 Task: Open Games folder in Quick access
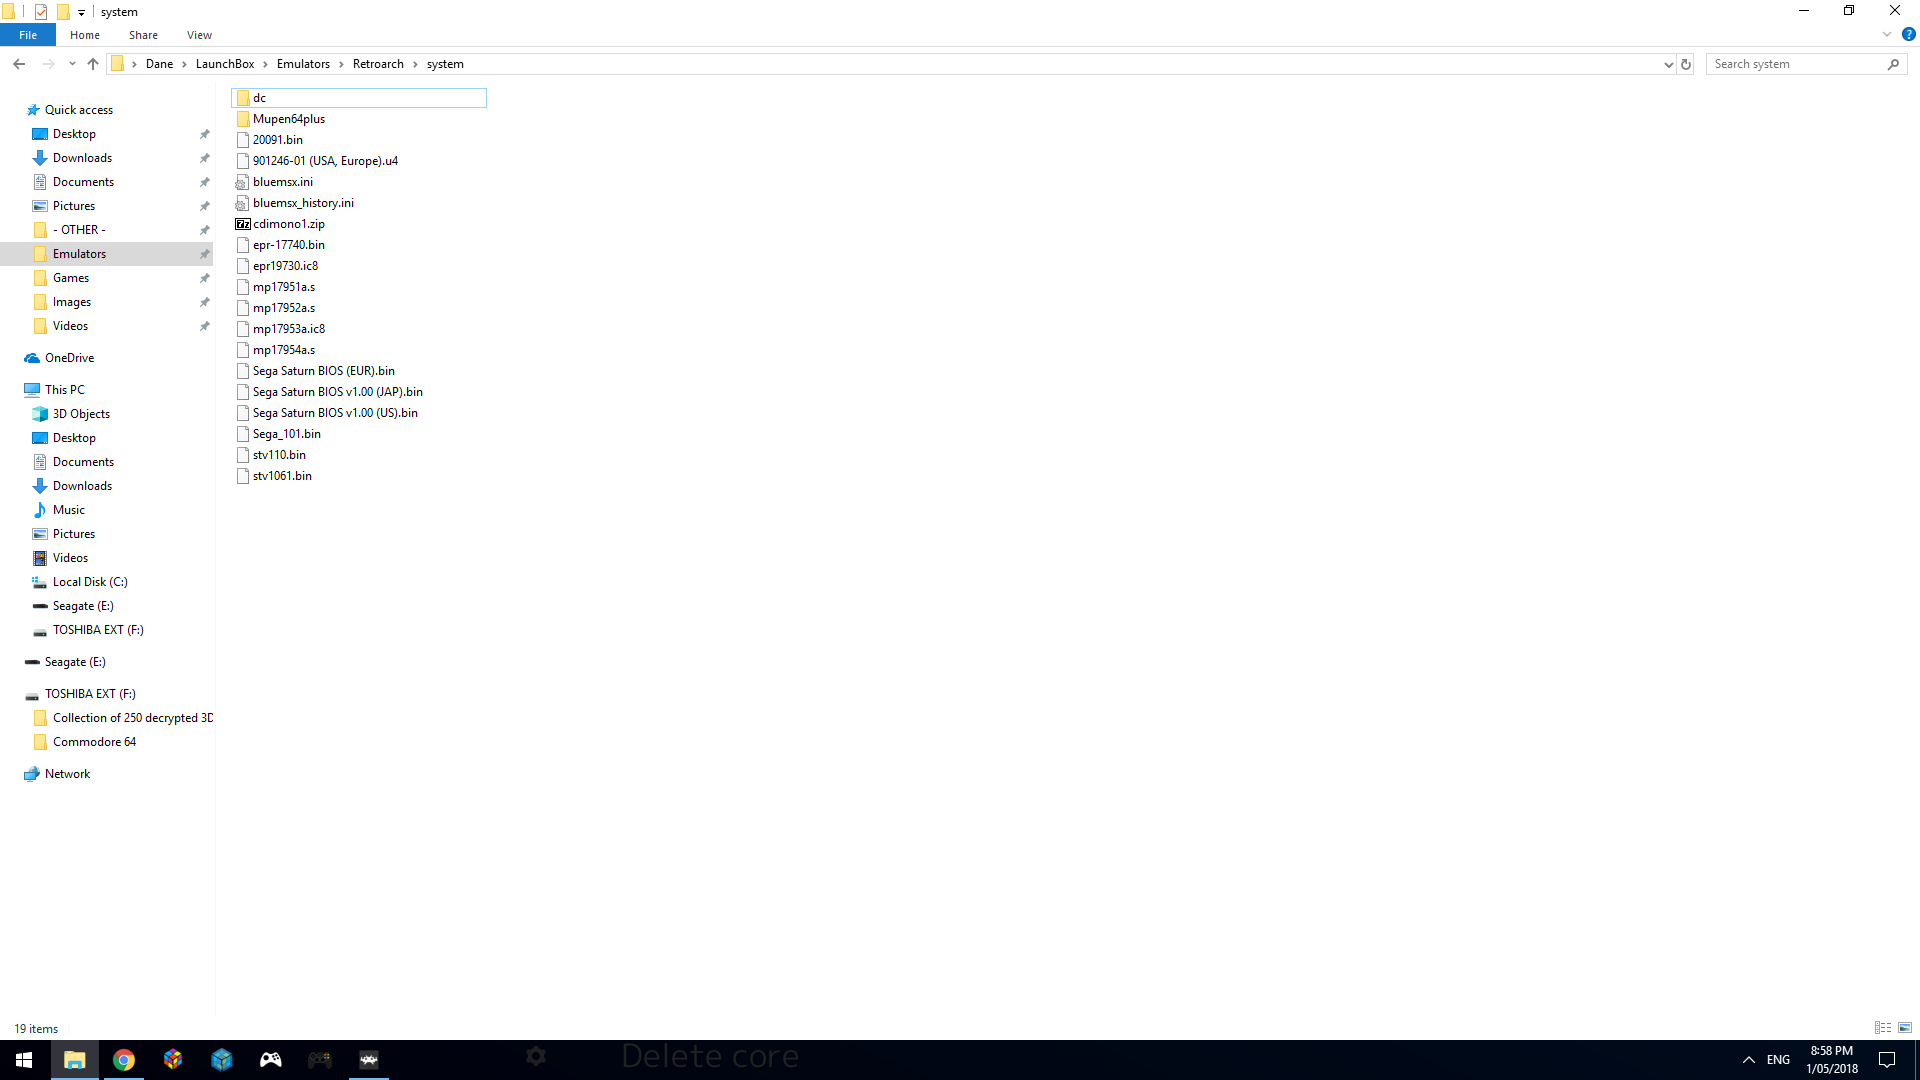(70, 278)
